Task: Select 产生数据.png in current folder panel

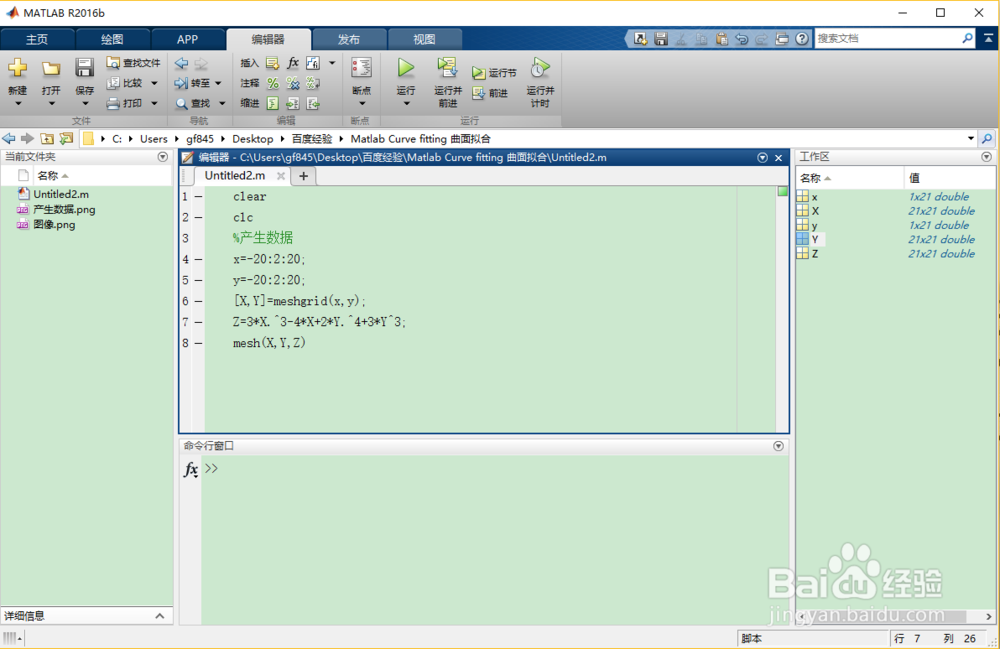Action: coord(64,209)
